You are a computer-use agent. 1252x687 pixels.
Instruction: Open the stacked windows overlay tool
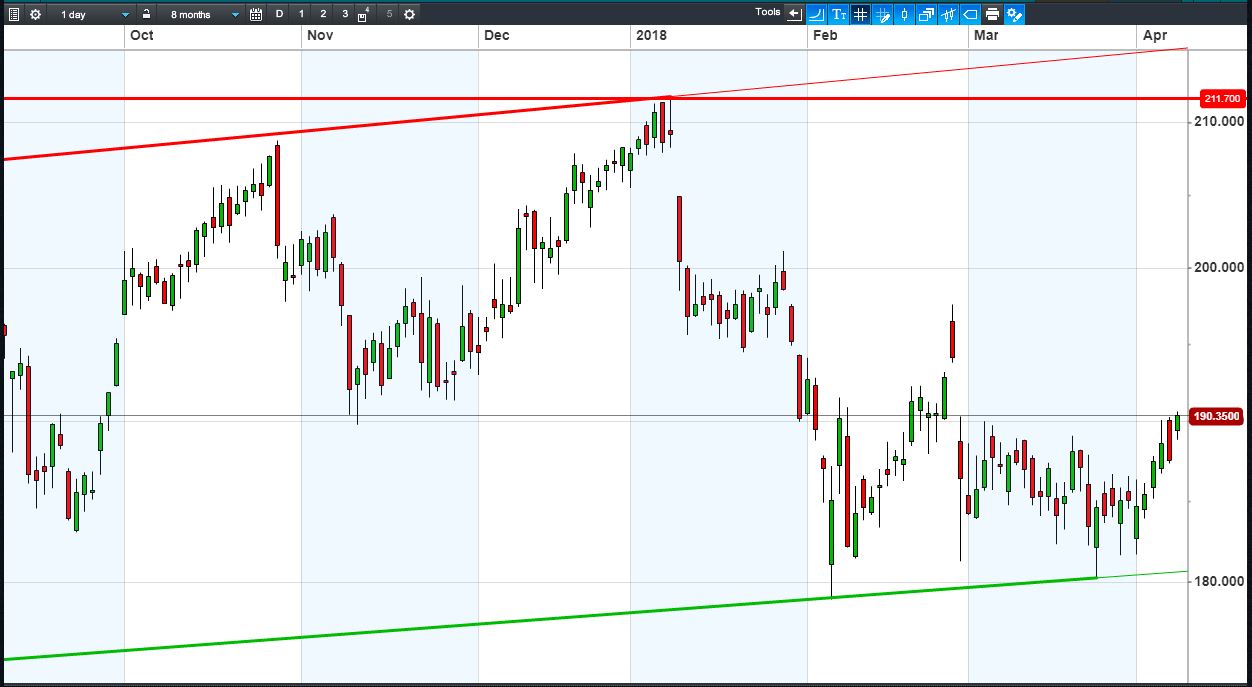pyautogui.click(x=926, y=14)
